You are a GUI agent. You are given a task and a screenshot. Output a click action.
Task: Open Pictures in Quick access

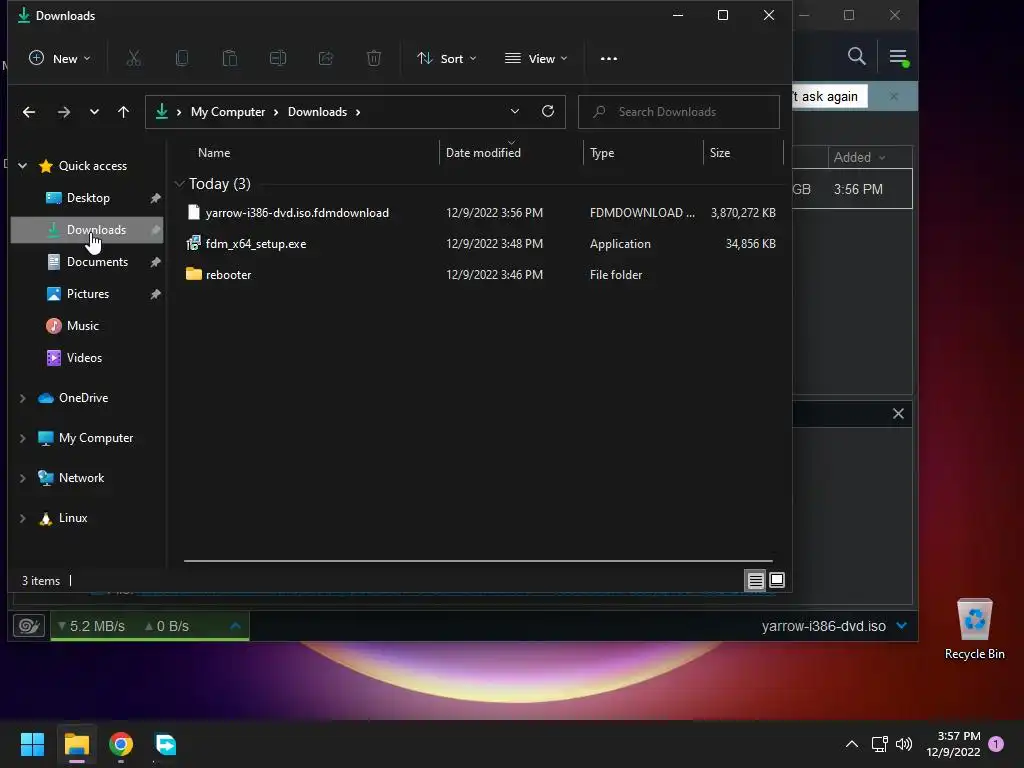click(x=88, y=294)
